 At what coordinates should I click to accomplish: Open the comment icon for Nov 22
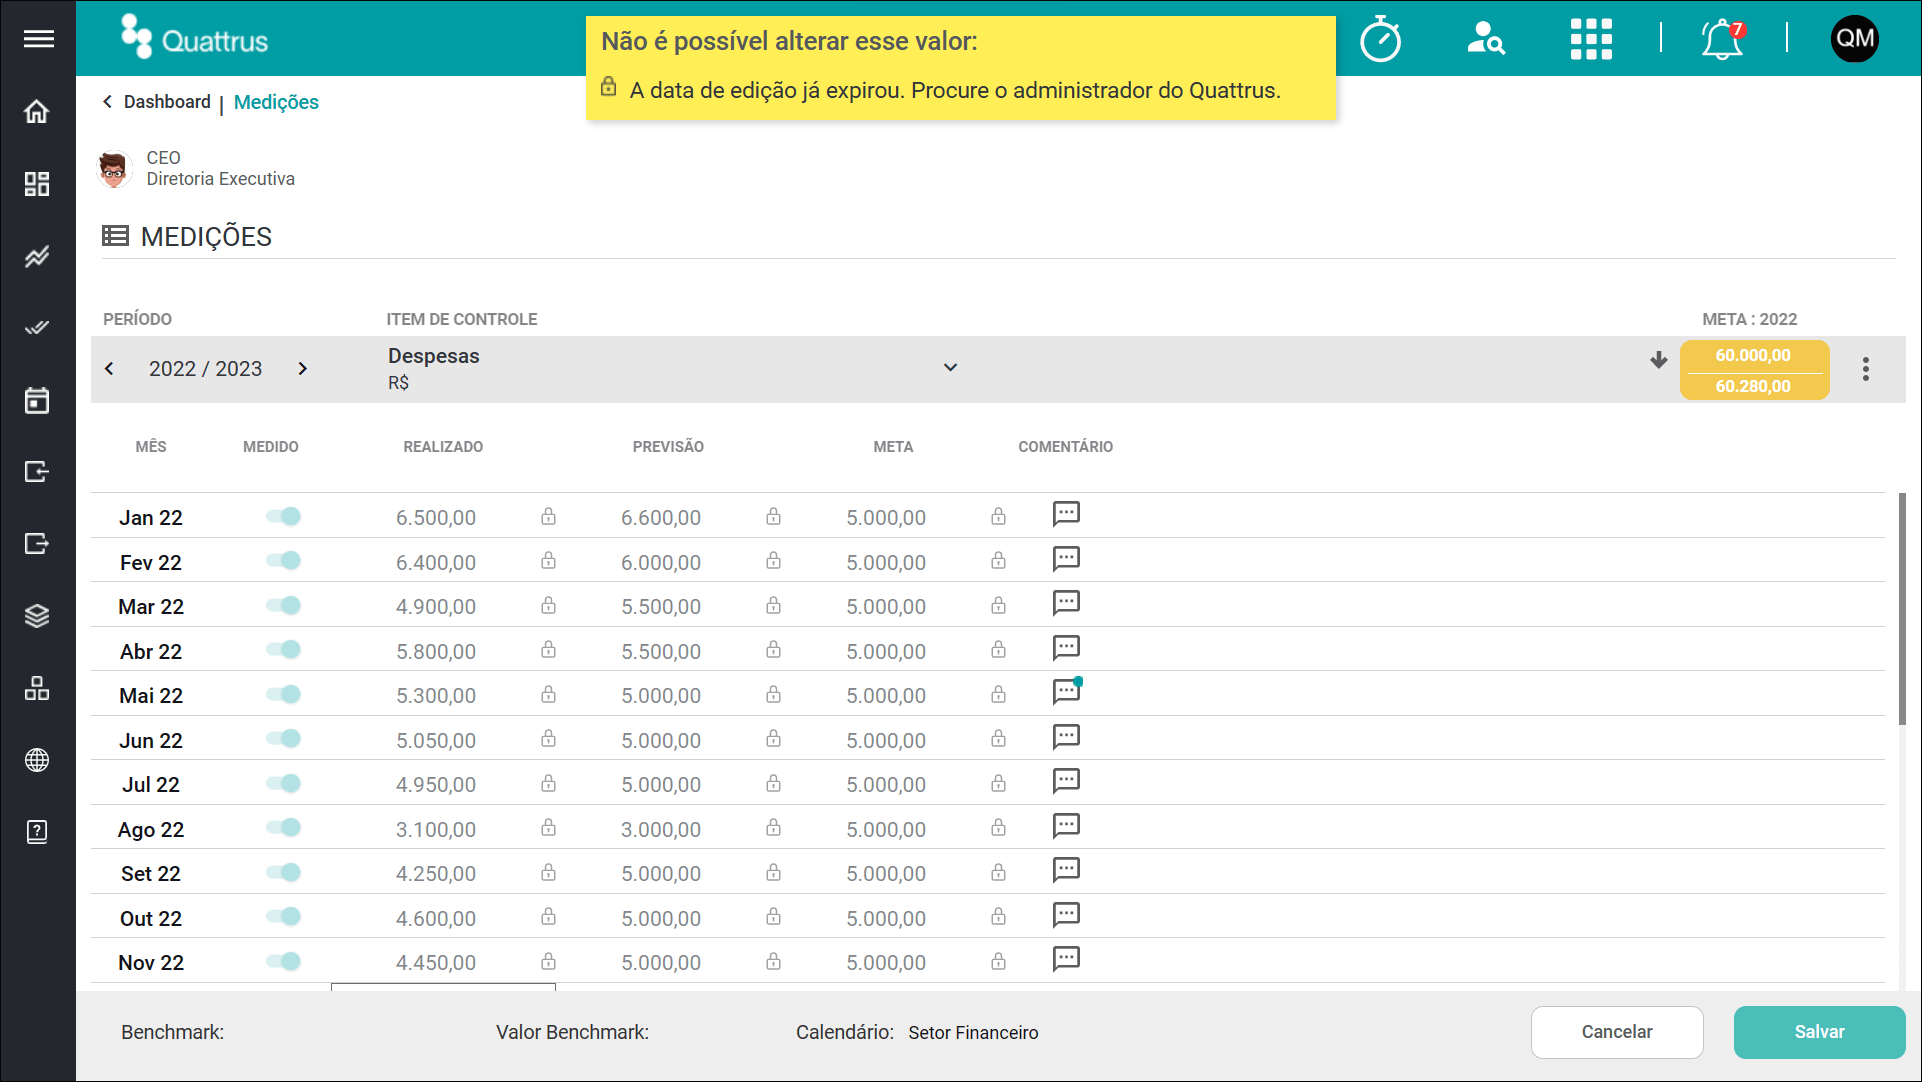pyautogui.click(x=1066, y=959)
